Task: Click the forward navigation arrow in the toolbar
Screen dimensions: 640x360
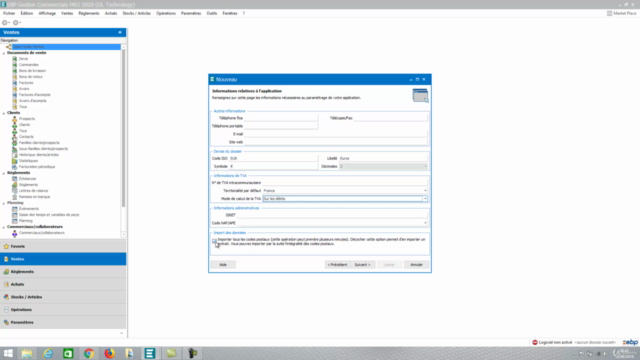Action: coord(16,23)
